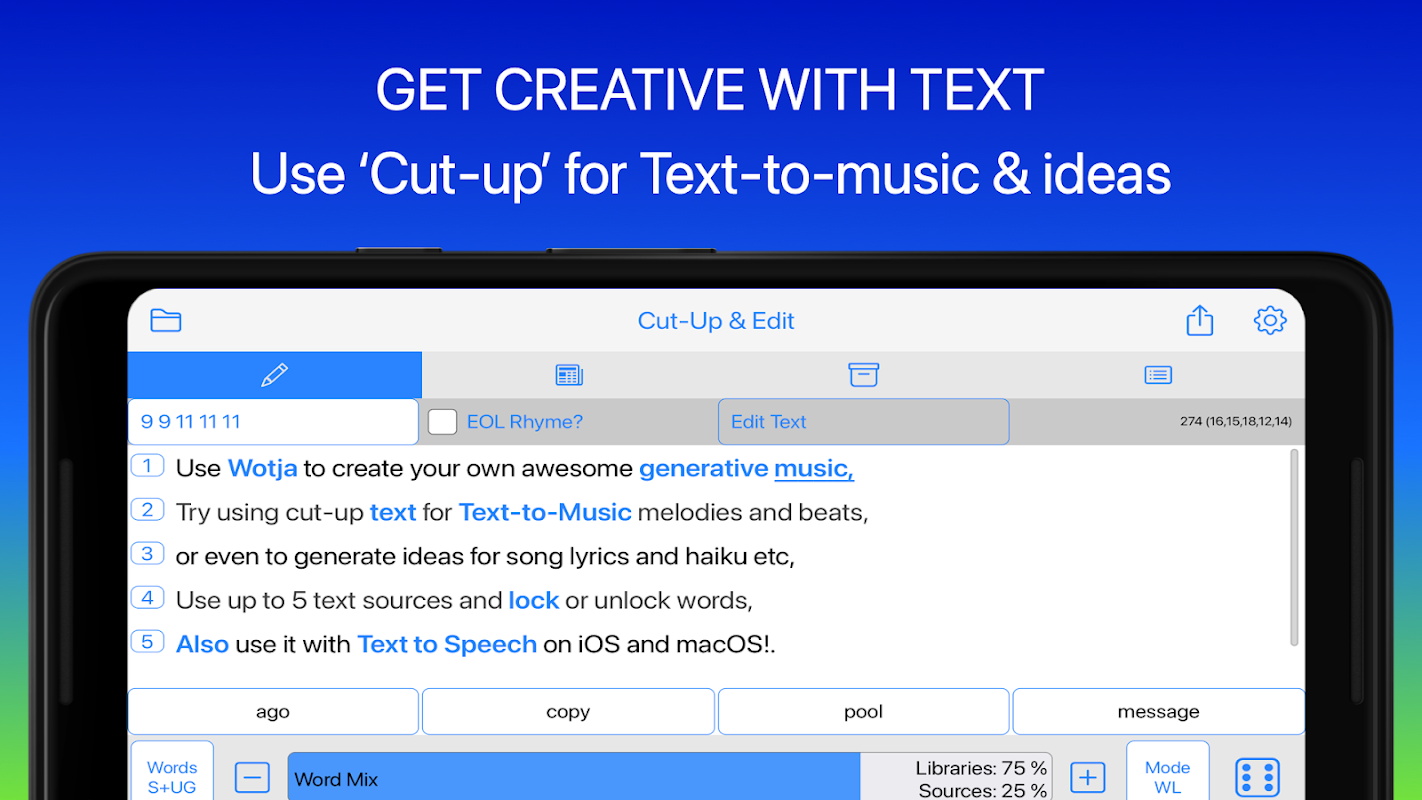Tap the dice randomize icon
1422x800 pixels.
point(1257,777)
